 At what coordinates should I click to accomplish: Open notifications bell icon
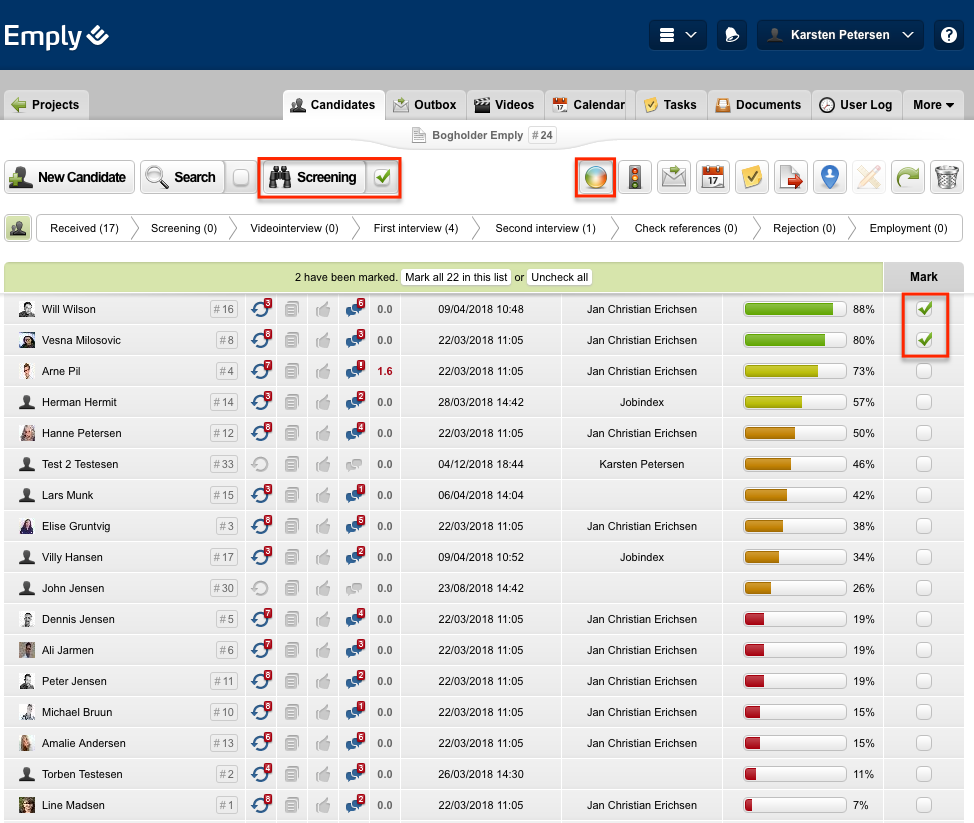pos(731,35)
